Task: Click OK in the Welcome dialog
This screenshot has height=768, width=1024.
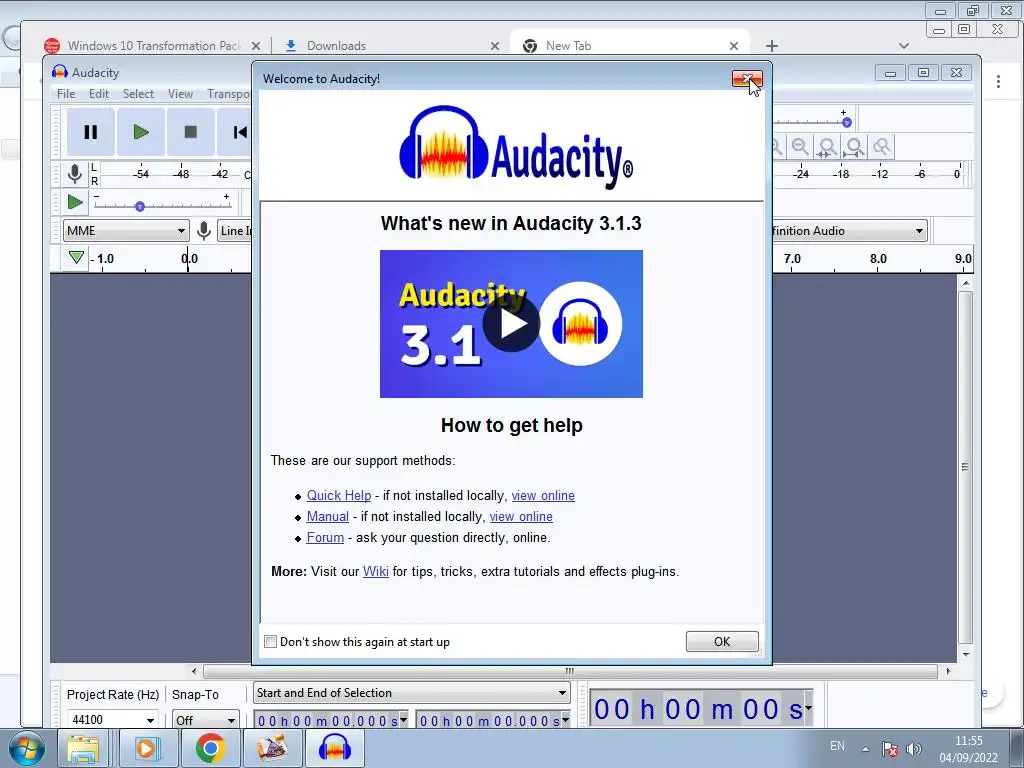Action: (x=722, y=641)
